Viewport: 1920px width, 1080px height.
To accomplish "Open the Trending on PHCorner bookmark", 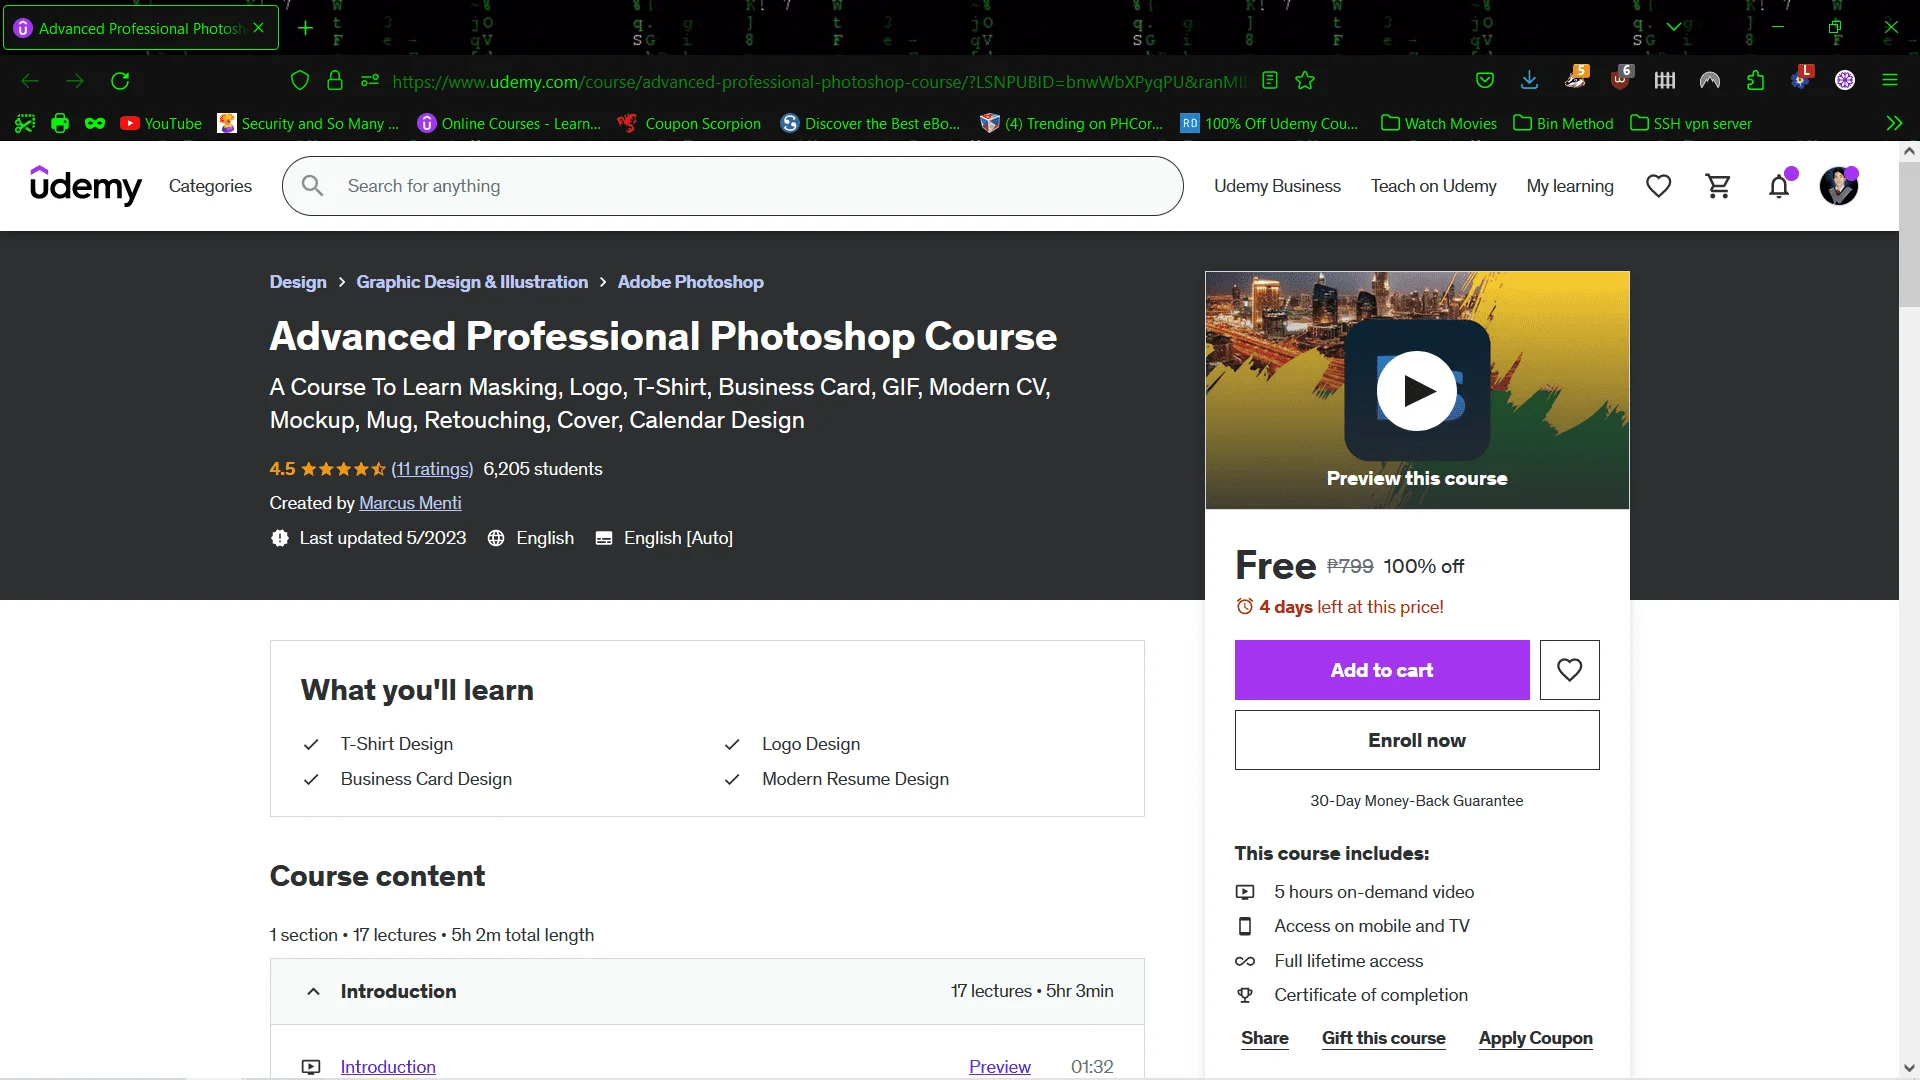I will coord(1071,123).
